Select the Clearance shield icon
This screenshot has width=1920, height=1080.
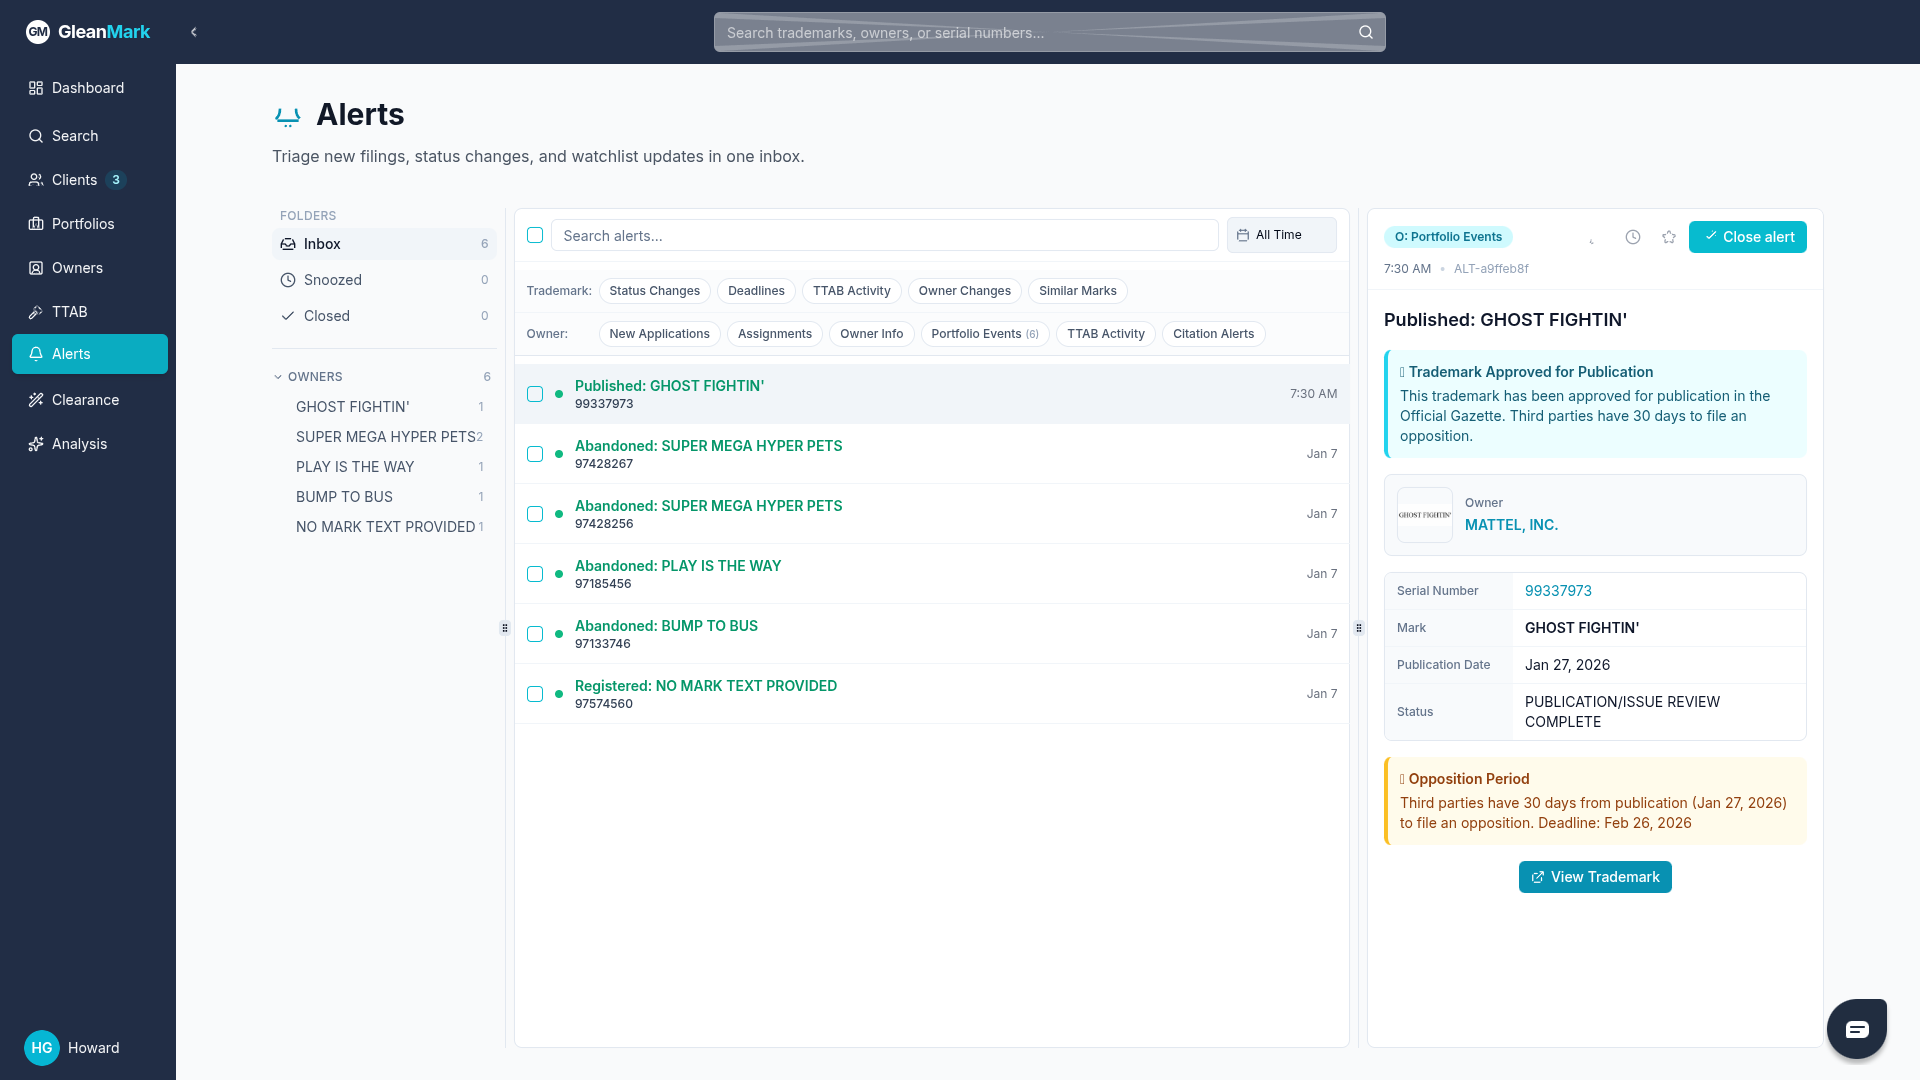pos(36,400)
